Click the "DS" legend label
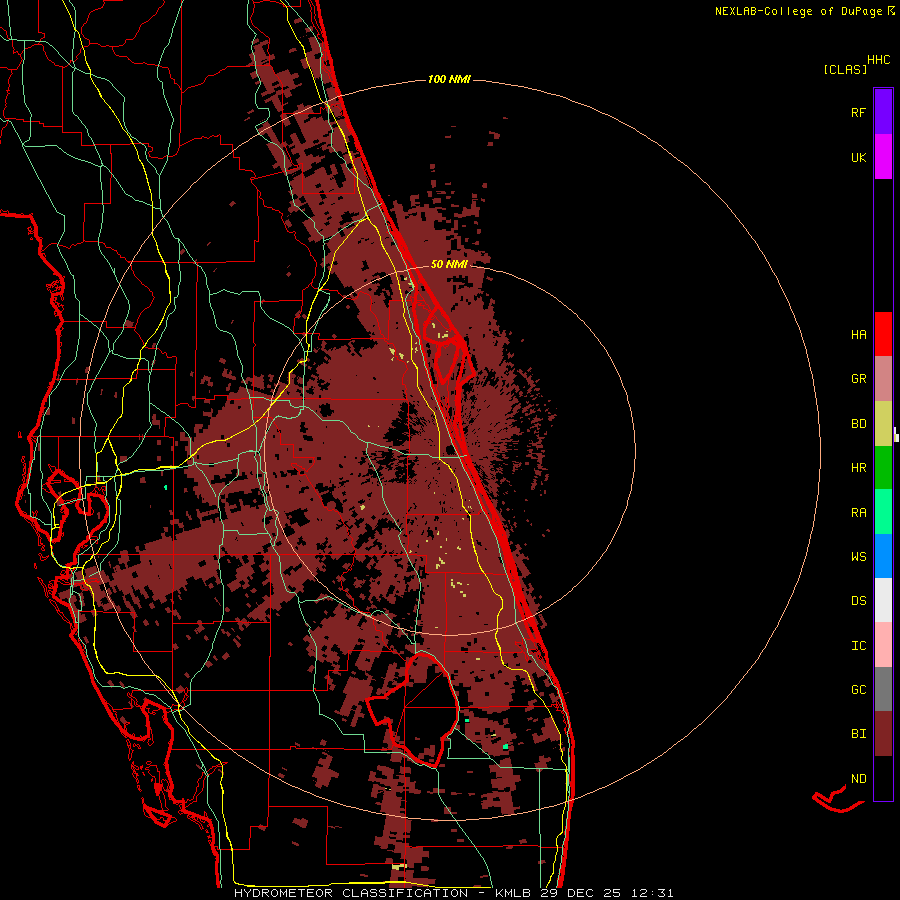900x900 pixels. coord(858,601)
